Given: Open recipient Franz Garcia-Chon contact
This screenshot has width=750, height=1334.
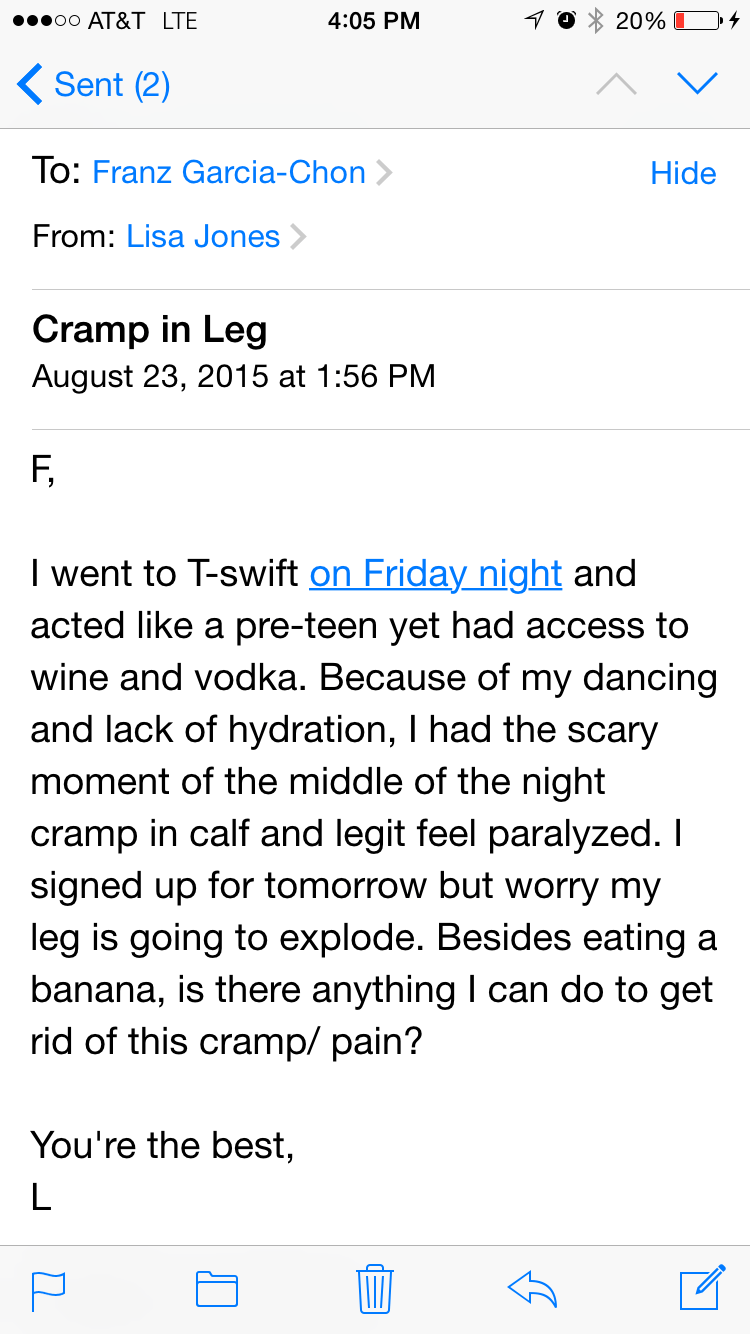Looking at the screenshot, I should (x=229, y=173).
